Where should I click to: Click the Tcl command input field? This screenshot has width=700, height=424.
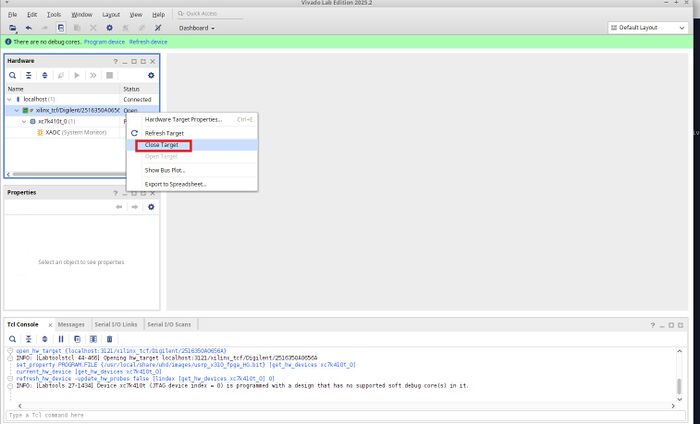(346, 415)
